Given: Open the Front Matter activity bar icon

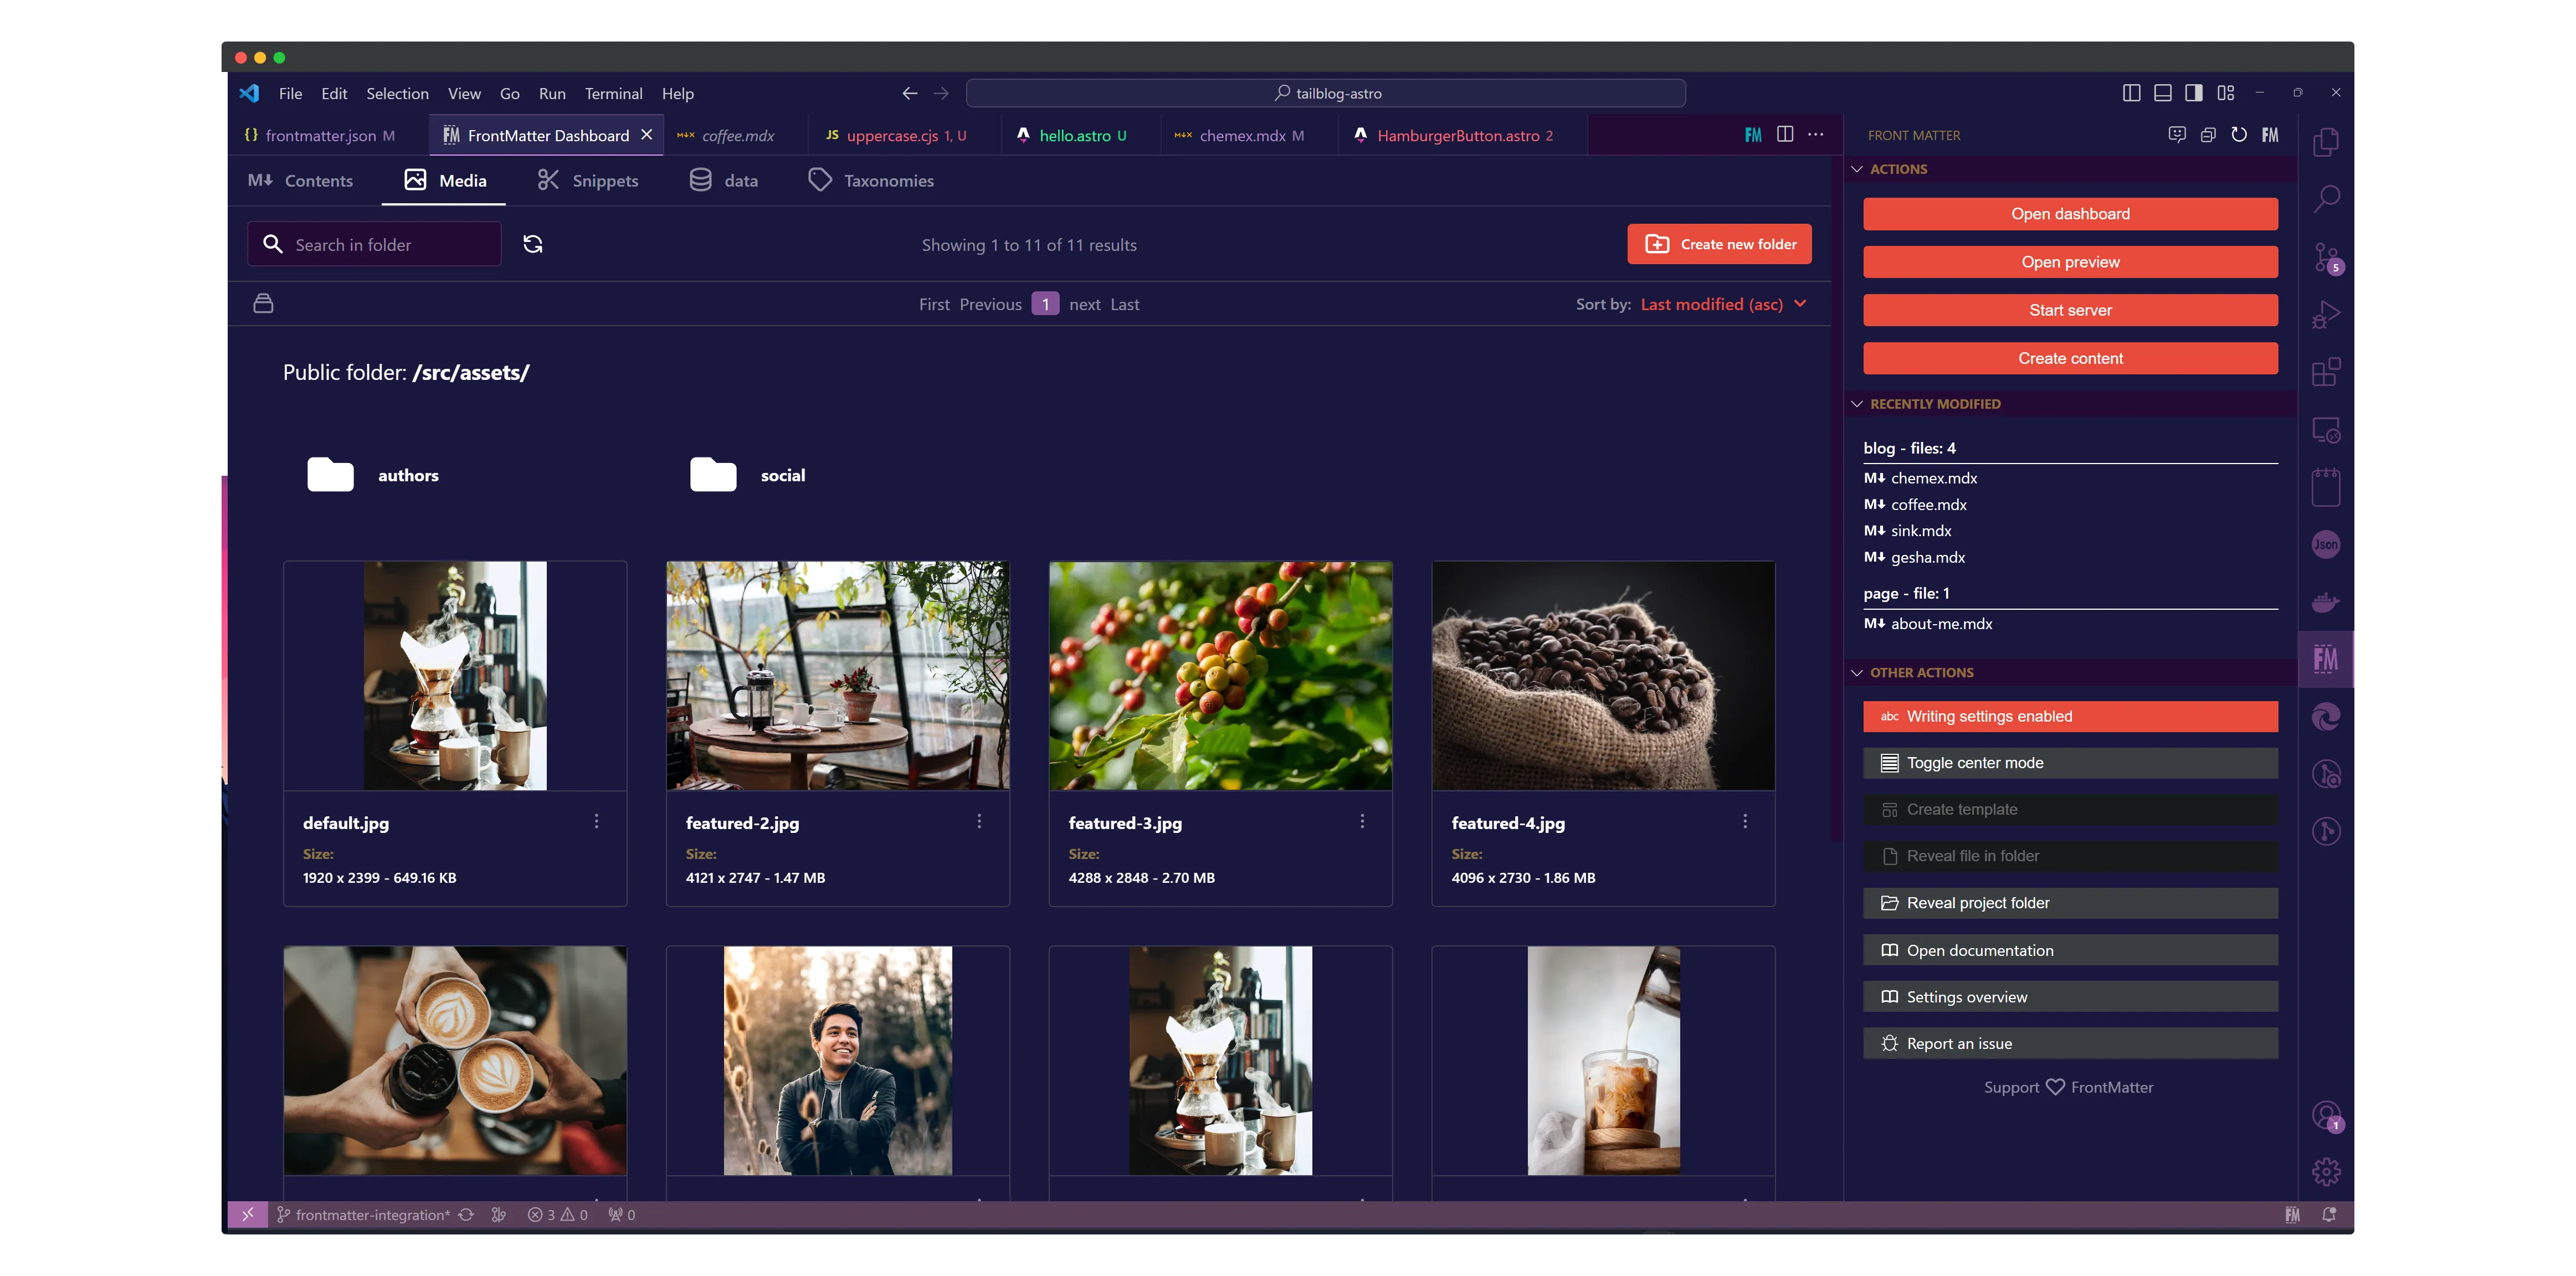Looking at the screenshot, I should [2325, 659].
